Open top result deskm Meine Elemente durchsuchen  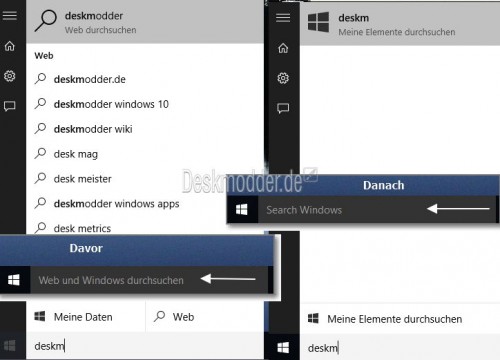400,24
